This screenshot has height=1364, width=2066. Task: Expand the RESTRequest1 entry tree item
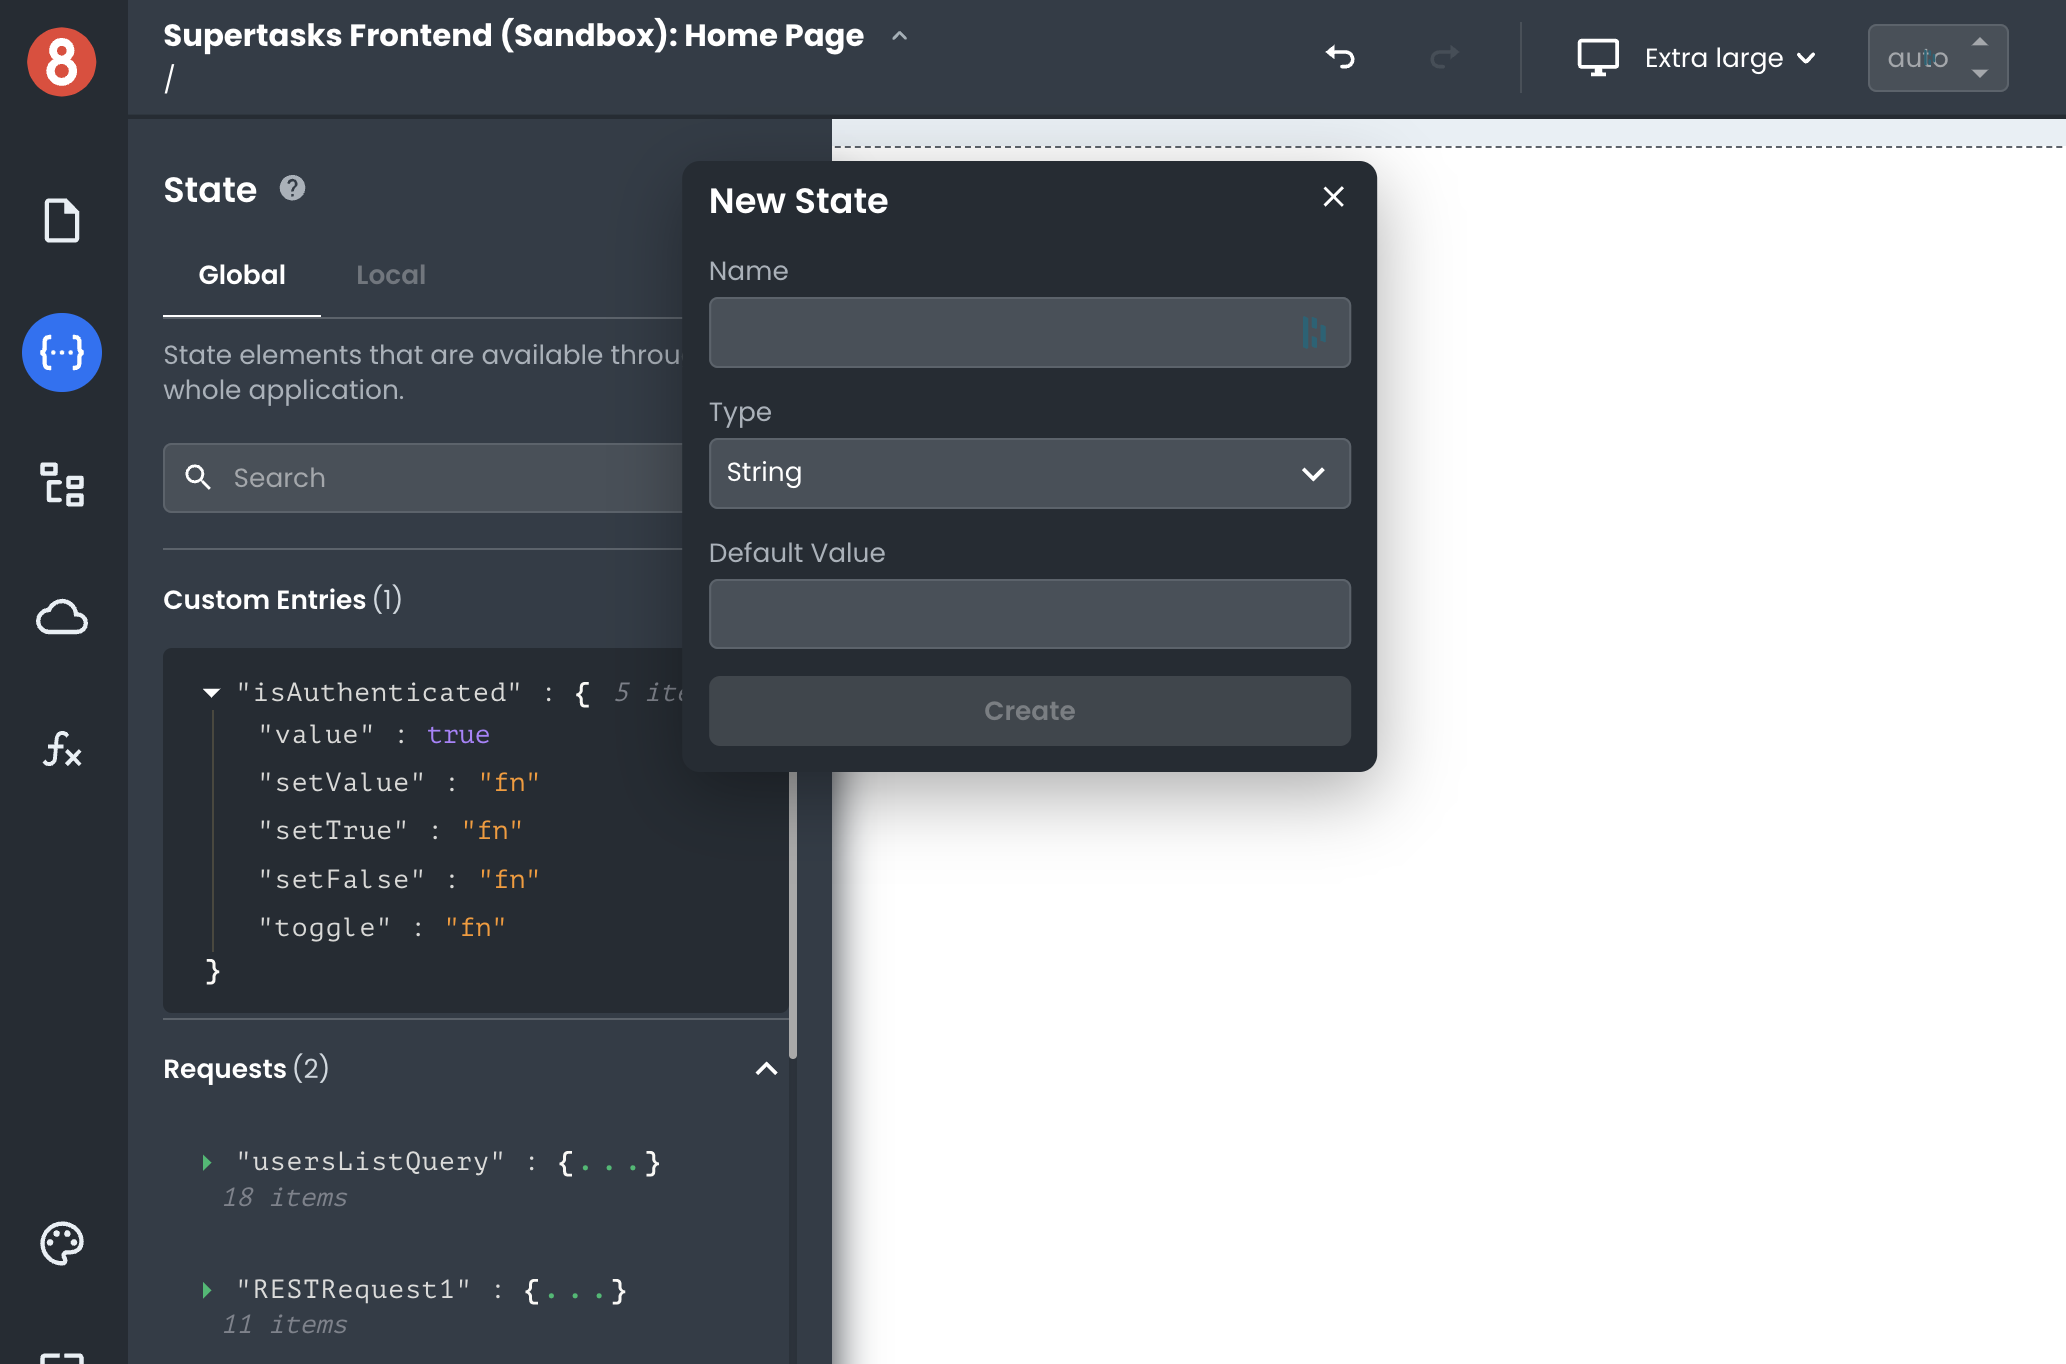coord(209,1289)
